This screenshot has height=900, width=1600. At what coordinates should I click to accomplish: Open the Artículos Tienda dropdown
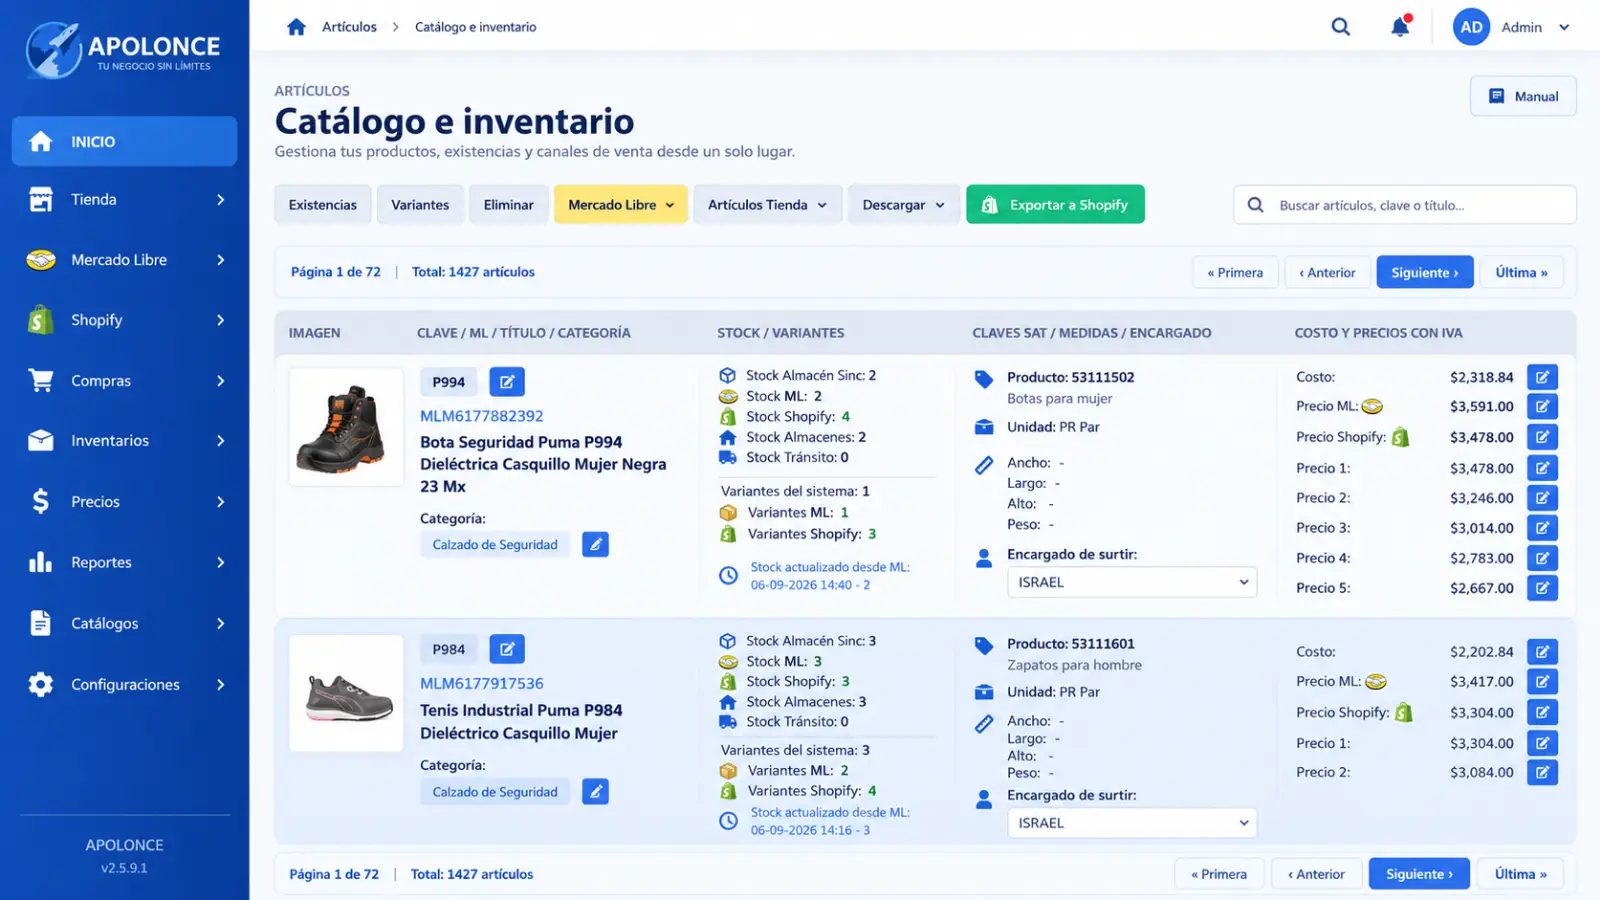(x=767, y=204)
